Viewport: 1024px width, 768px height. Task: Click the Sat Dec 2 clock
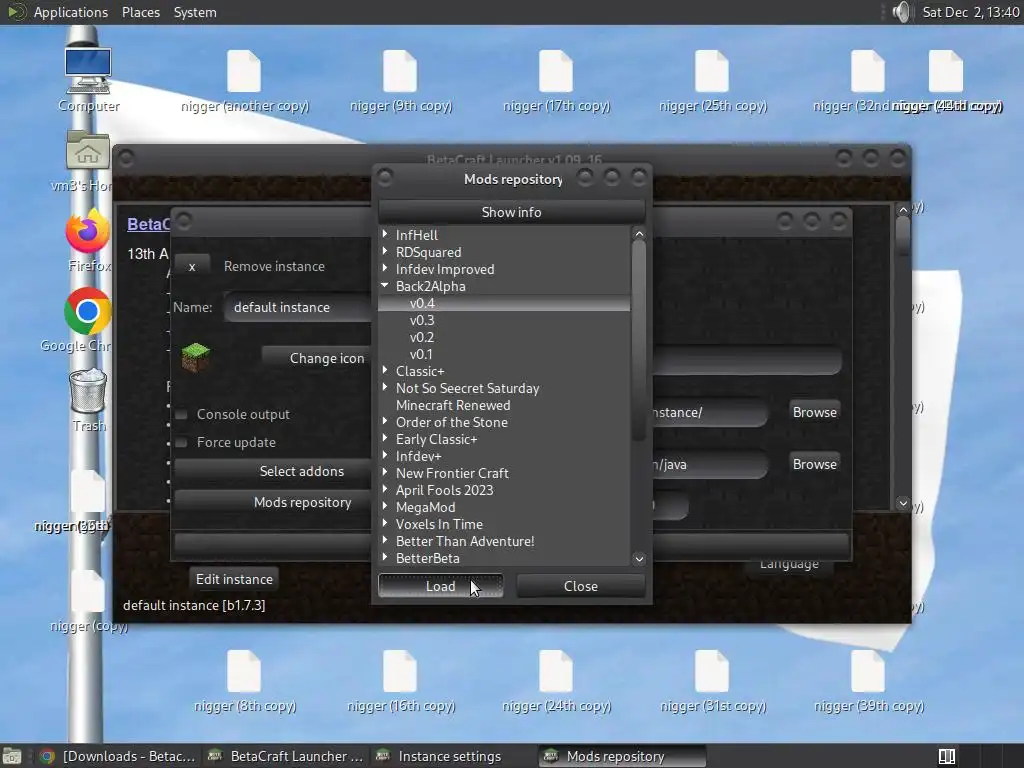[x=970, y=12]
